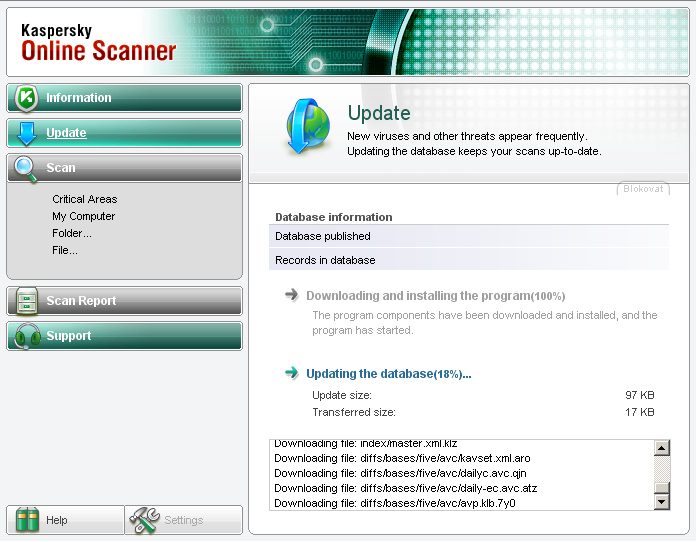Select the Update menu entry
The height and width of the screenshot is (542, 696).
pos(124,133)
